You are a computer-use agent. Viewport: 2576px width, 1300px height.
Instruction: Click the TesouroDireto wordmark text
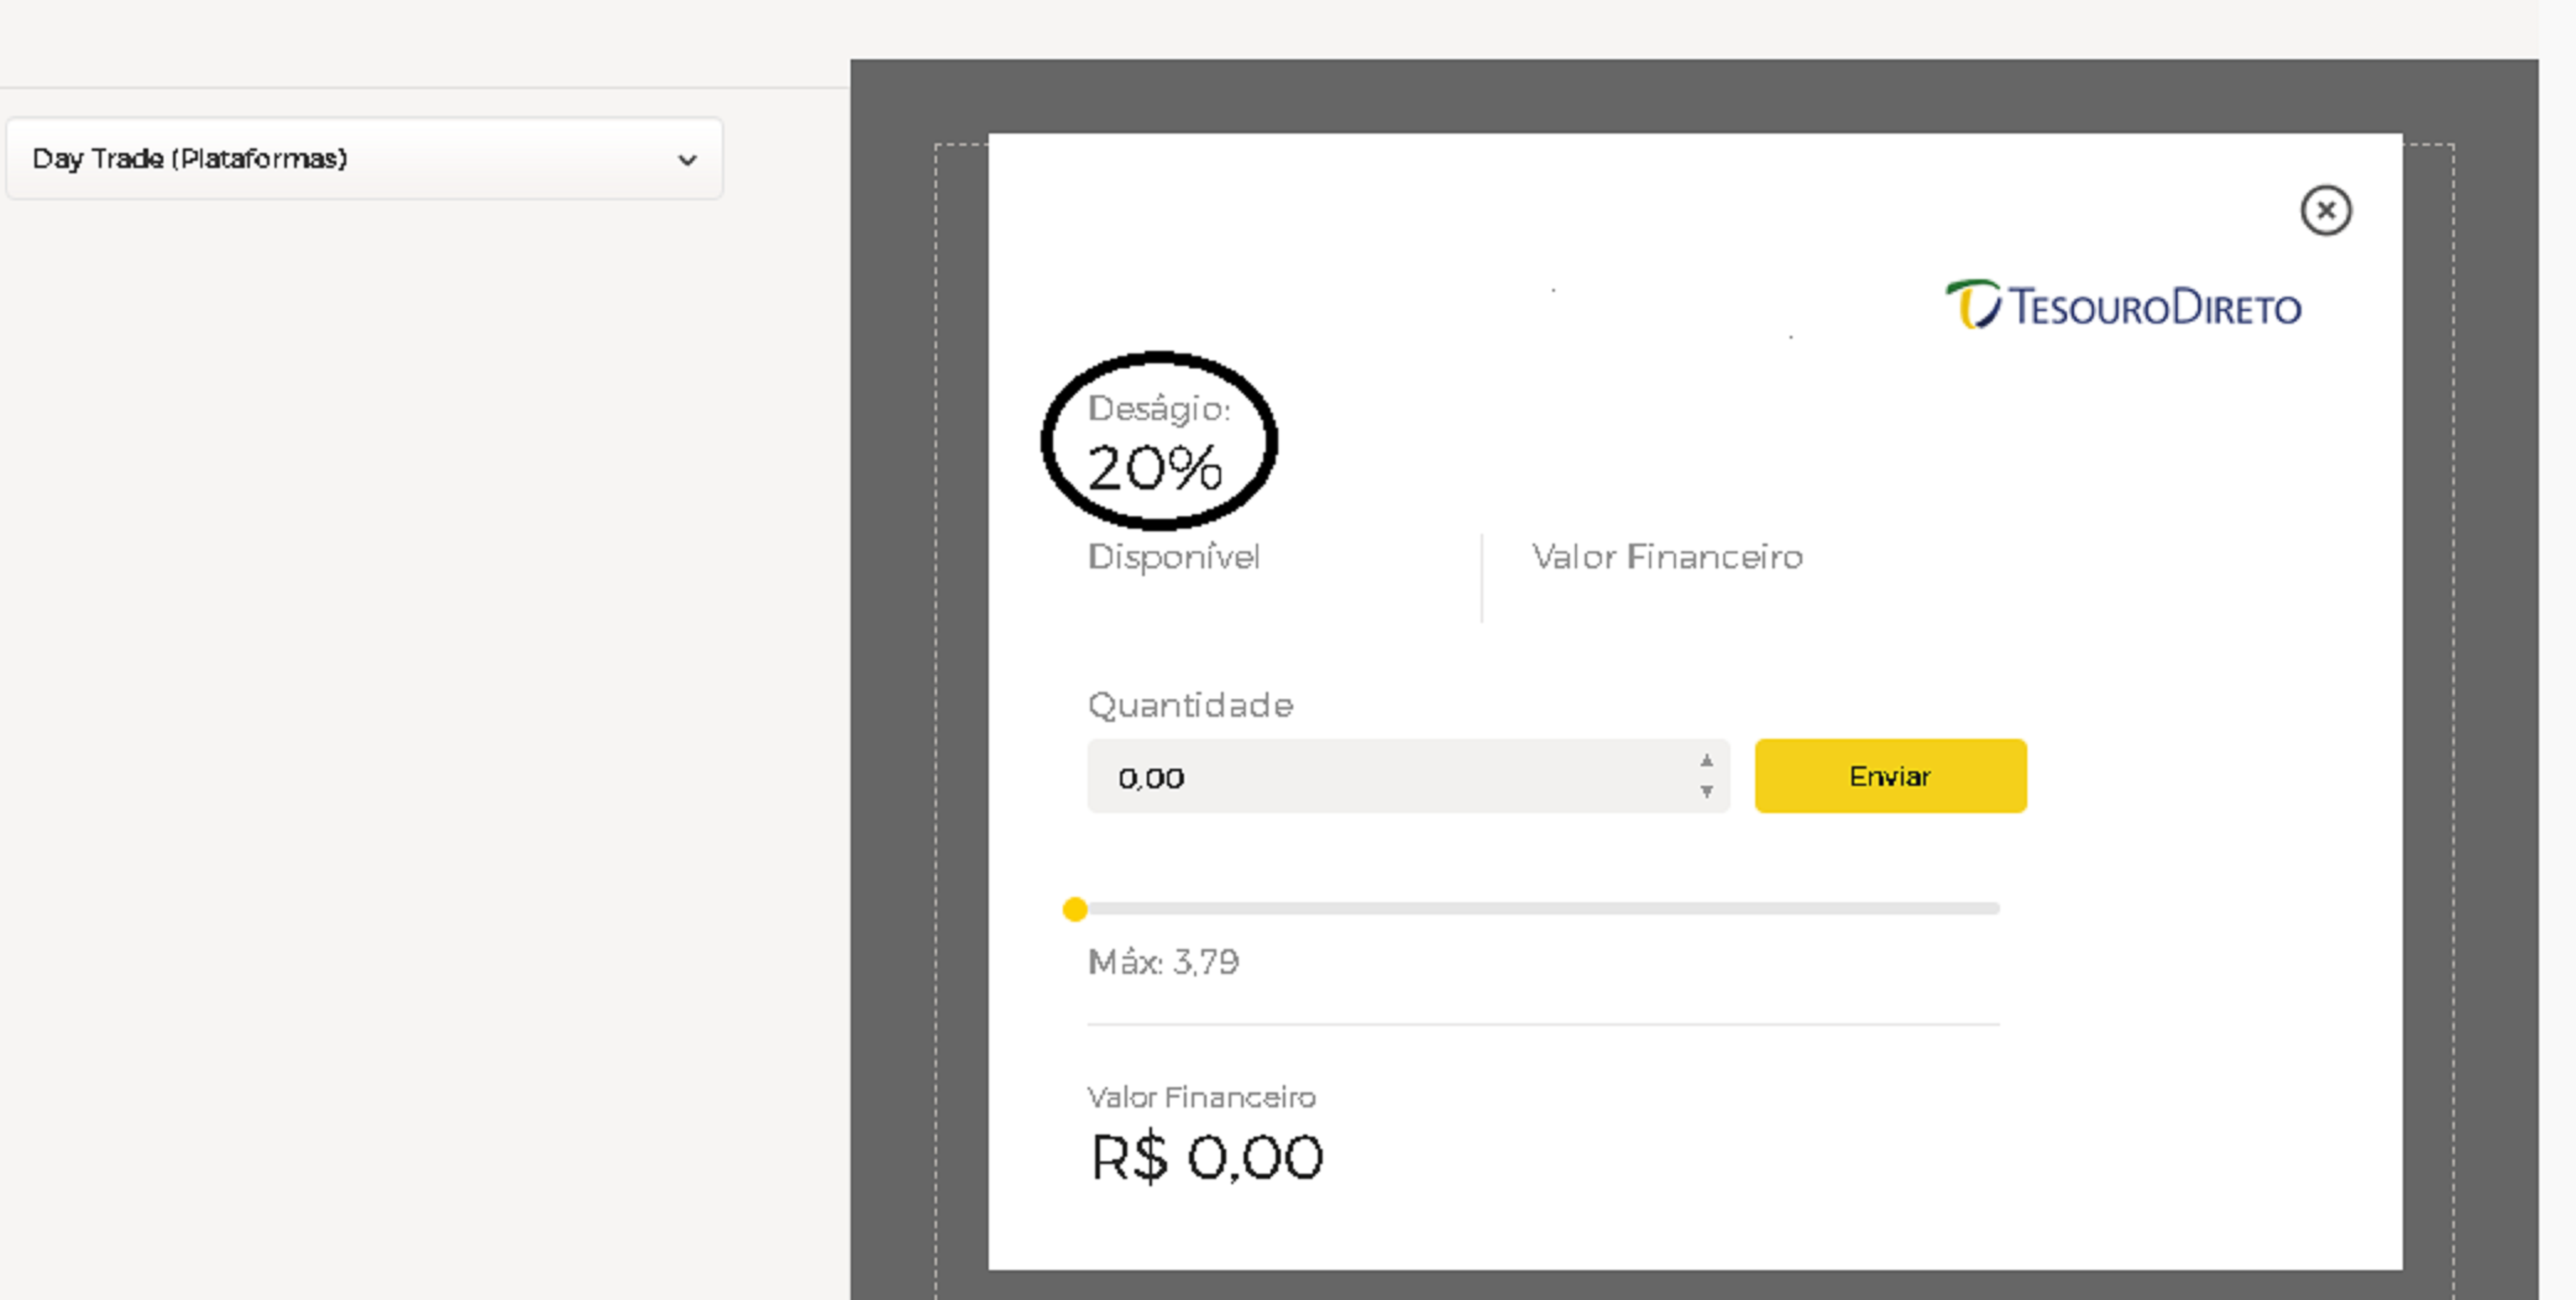tap(2155, 307)
